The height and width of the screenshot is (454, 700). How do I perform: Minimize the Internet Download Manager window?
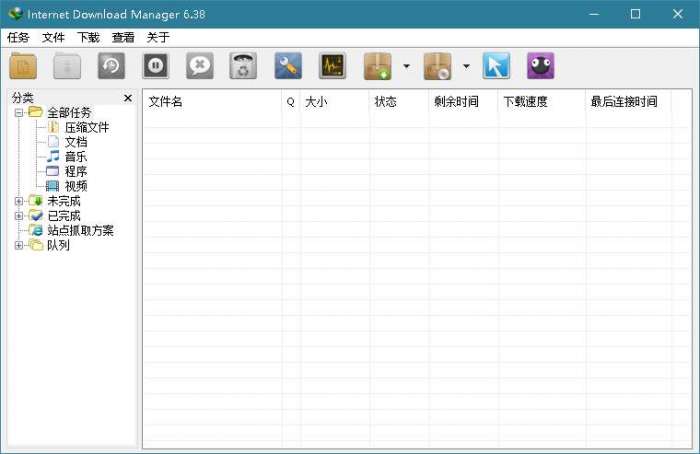[594, 14]
